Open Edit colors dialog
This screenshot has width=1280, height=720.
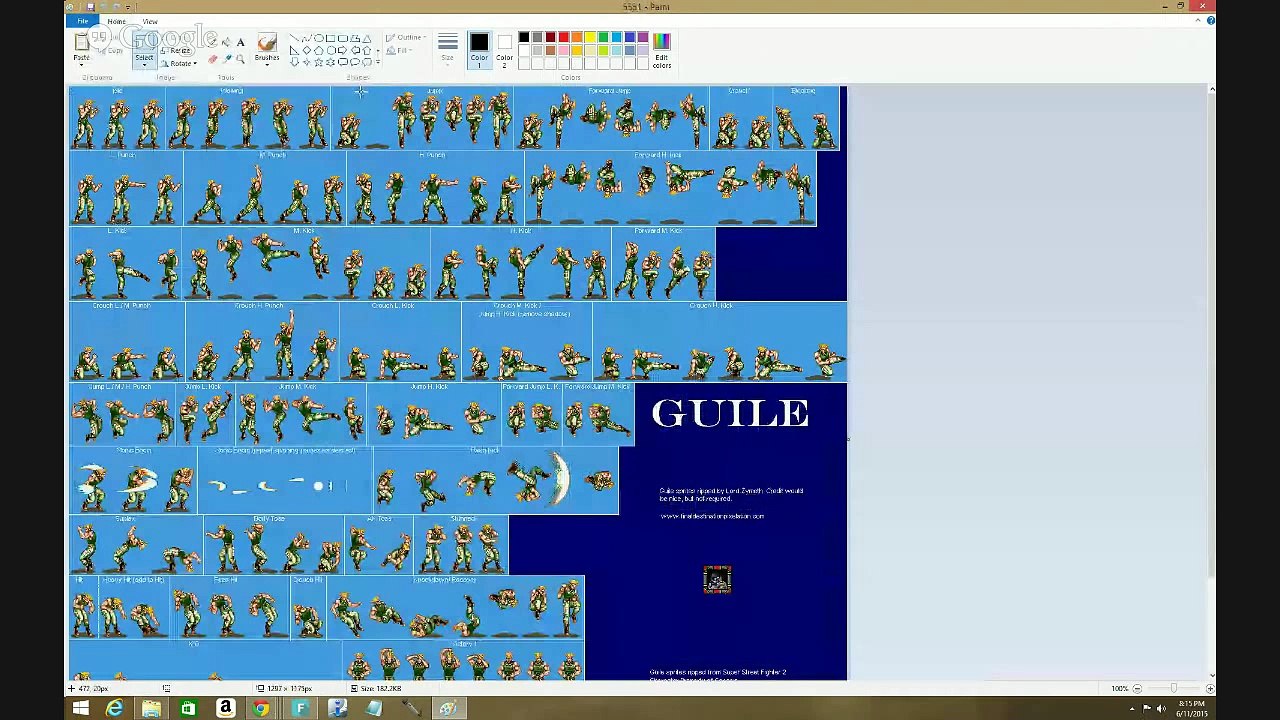[662, 50]
